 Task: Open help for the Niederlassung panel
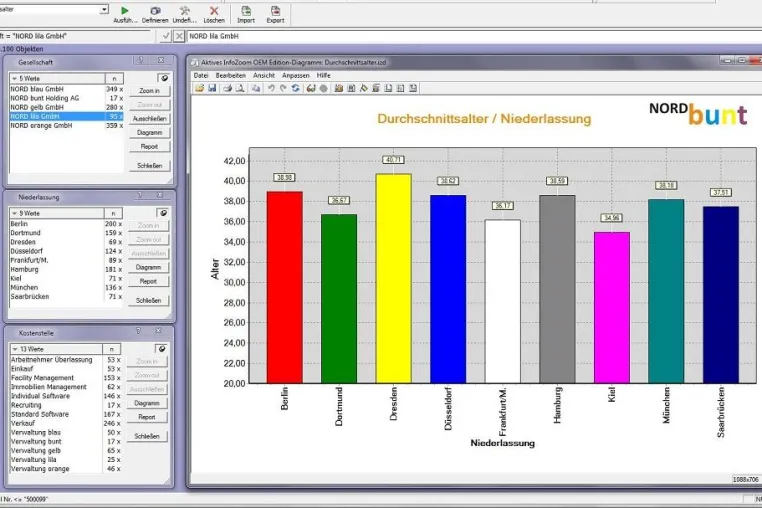[x=139, y=195]
